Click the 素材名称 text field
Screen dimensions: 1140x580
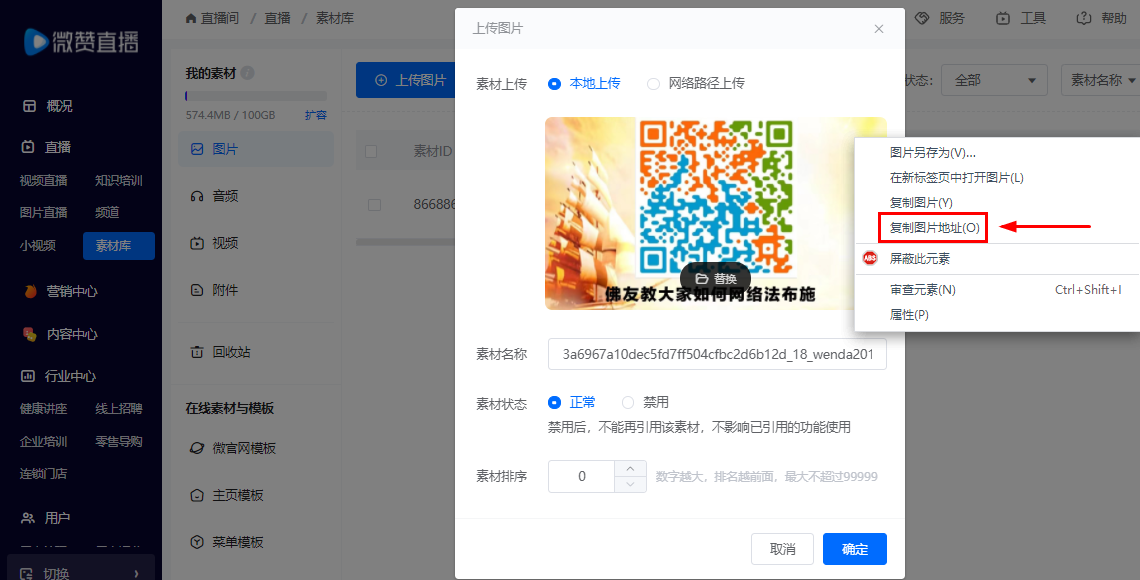(717, 354)
